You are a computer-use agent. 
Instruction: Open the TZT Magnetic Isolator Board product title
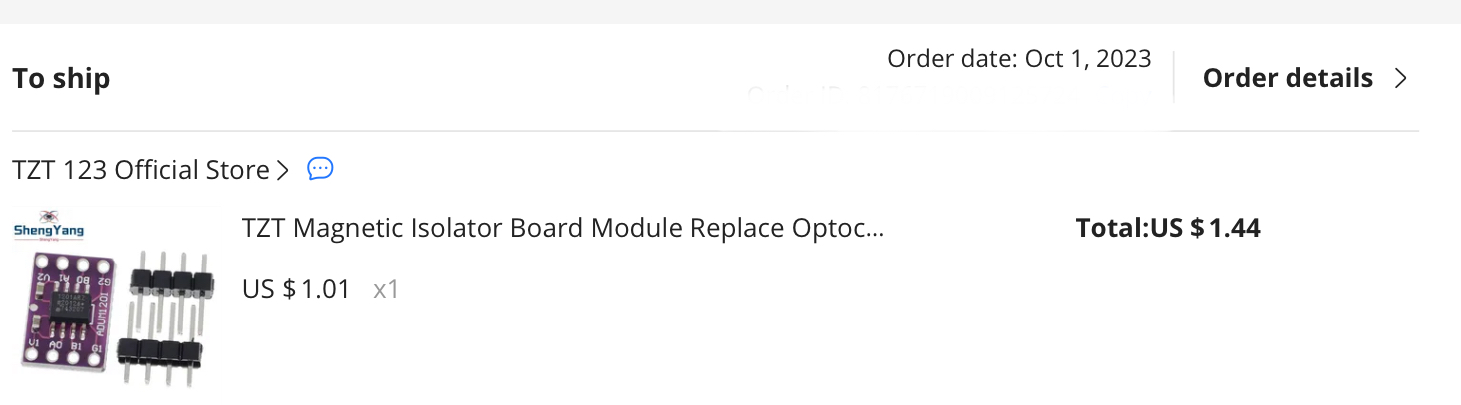pyautogui.click(x=563, y=228)
